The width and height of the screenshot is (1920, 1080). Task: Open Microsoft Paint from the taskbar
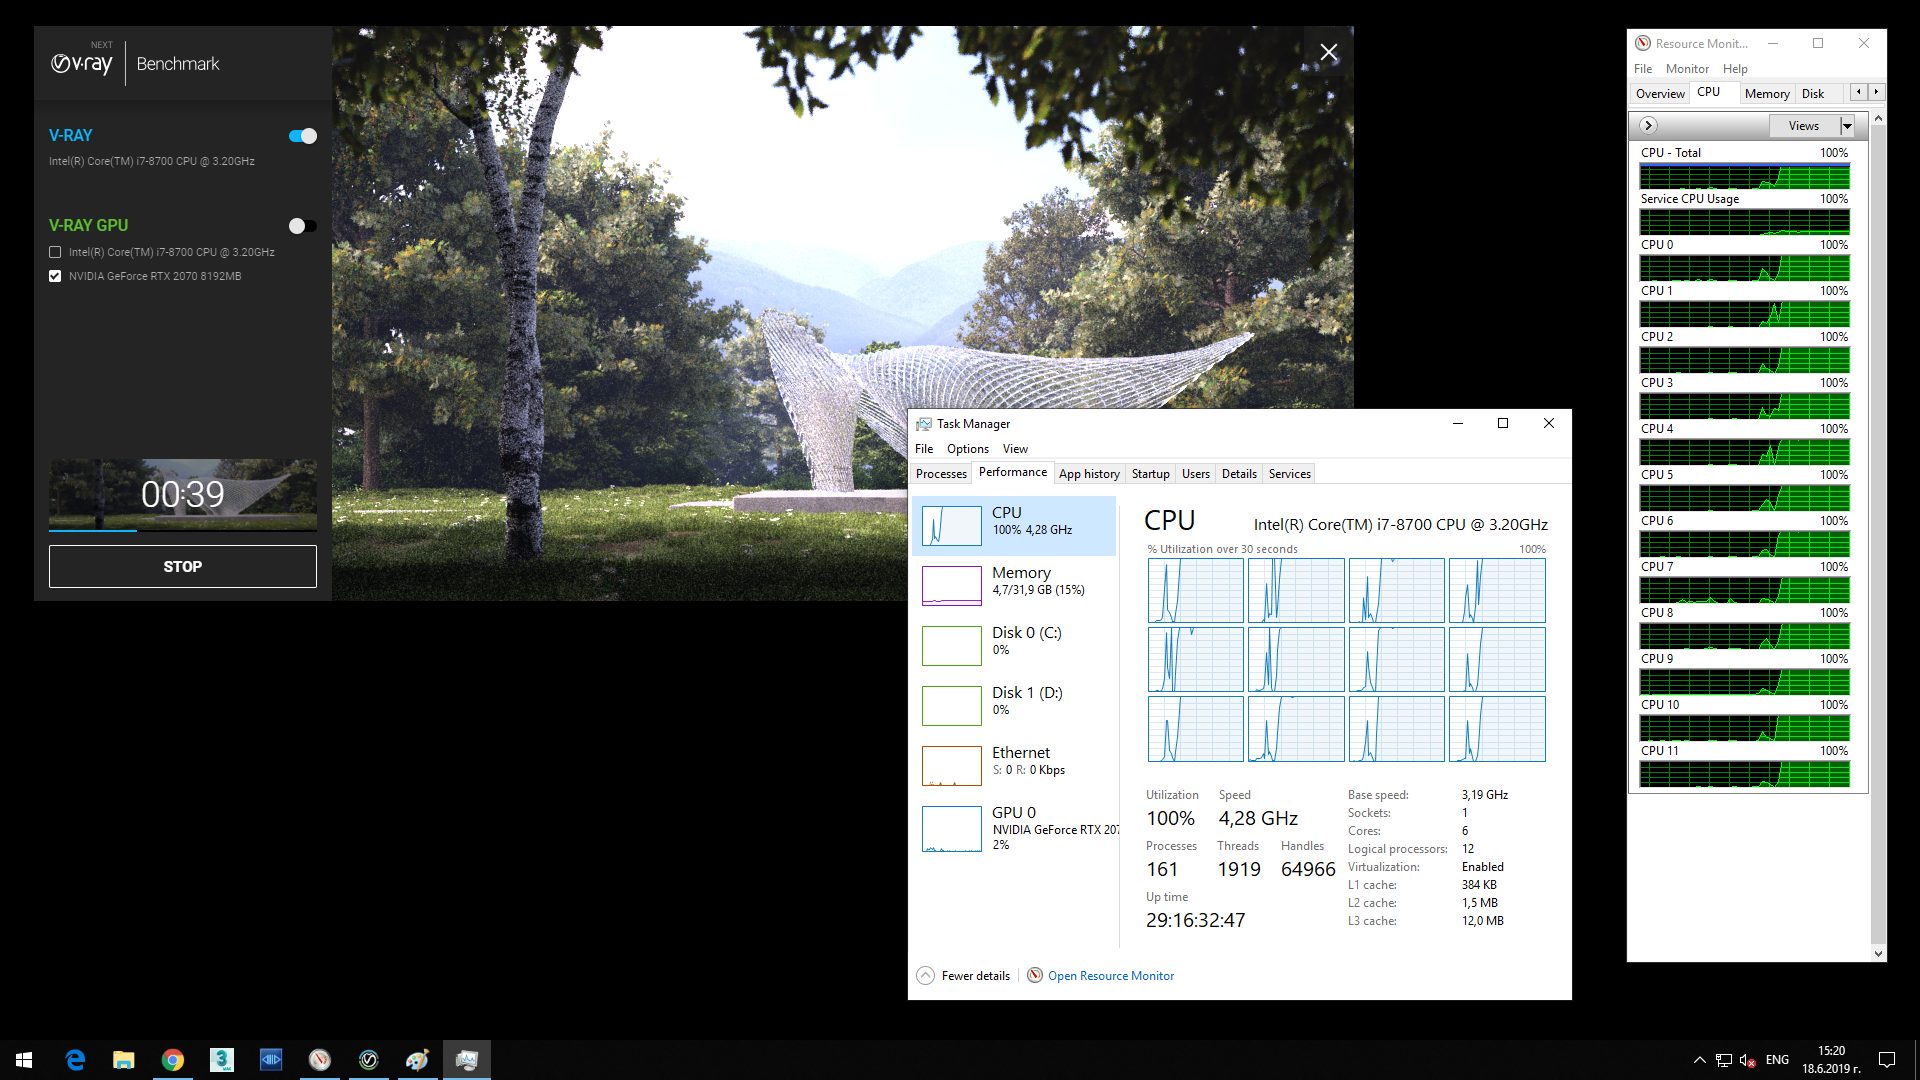click(416, 1059)
